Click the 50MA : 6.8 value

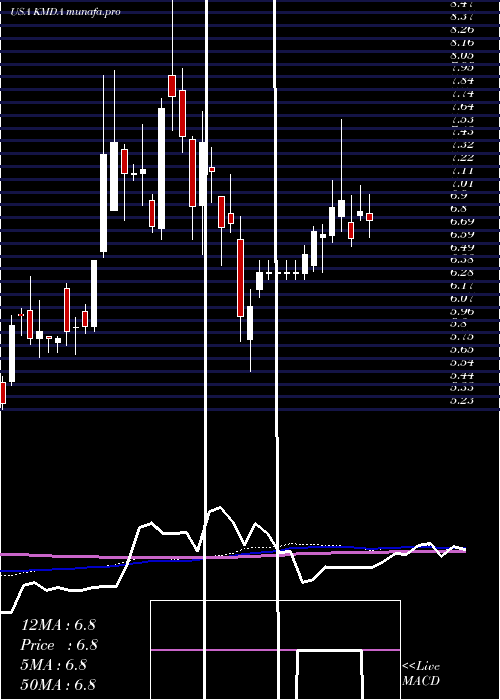point(58,685)
